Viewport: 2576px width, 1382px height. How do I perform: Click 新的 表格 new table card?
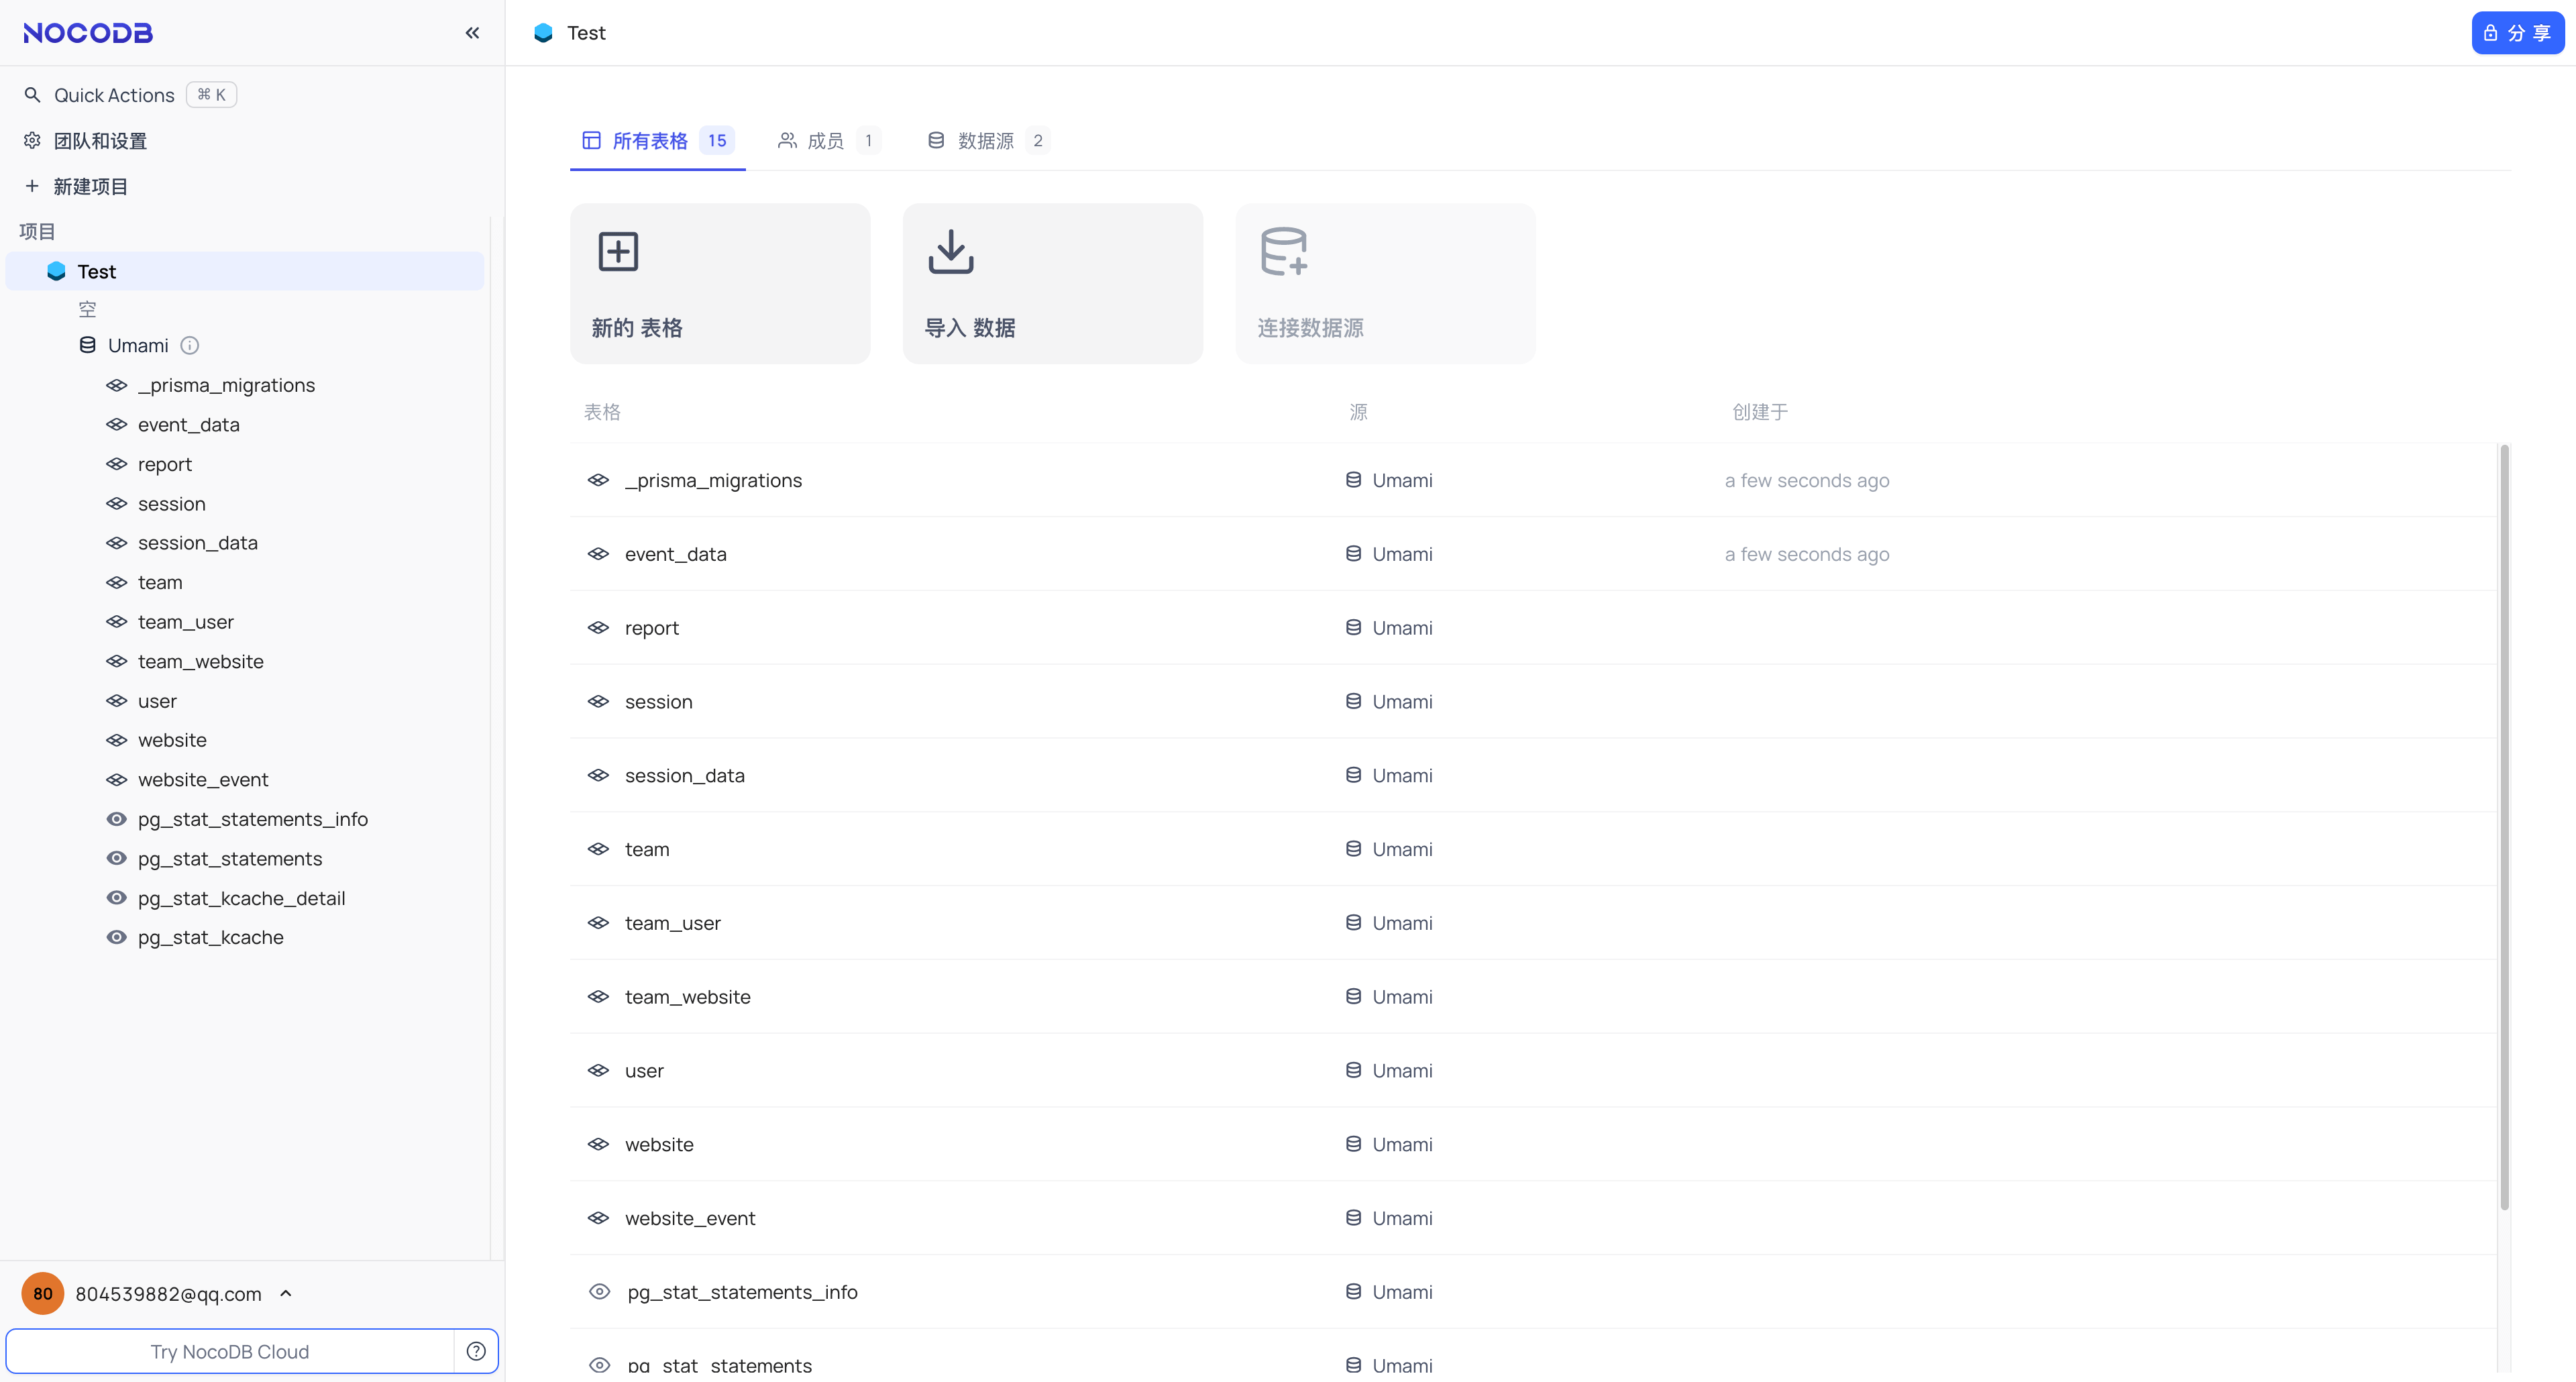(x=720, y=283)
